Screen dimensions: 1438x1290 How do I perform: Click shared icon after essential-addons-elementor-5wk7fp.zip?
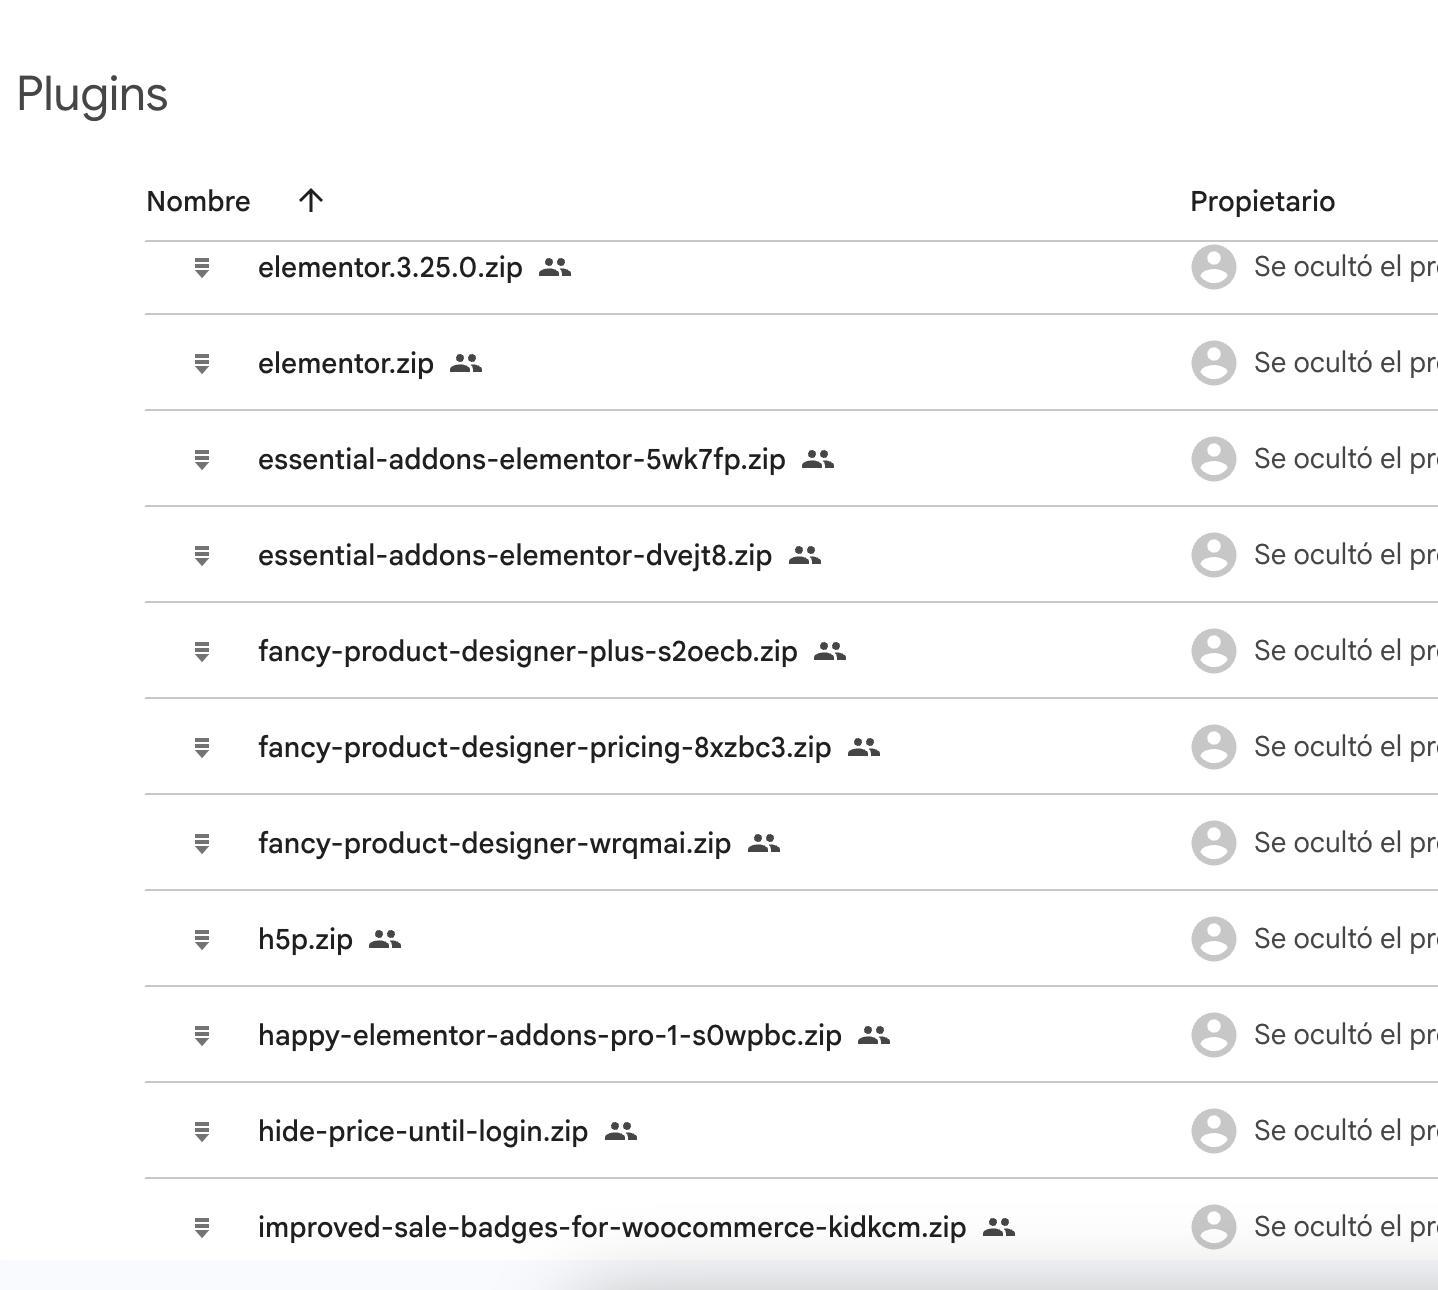tap(818, 460)
